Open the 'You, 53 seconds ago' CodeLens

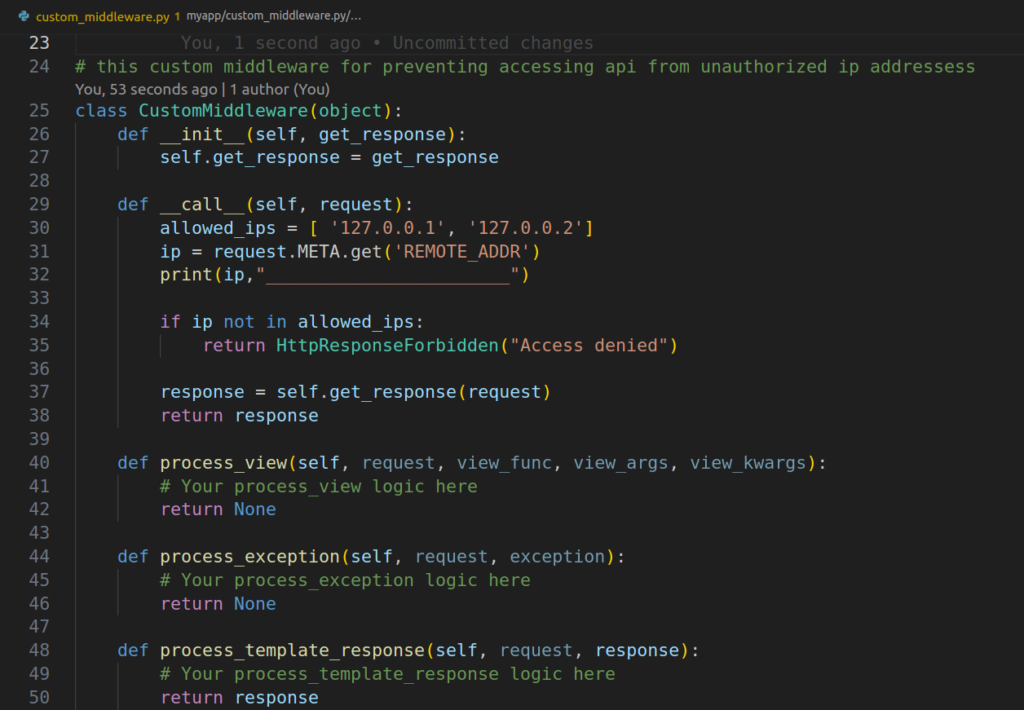(x=146, y=89)
